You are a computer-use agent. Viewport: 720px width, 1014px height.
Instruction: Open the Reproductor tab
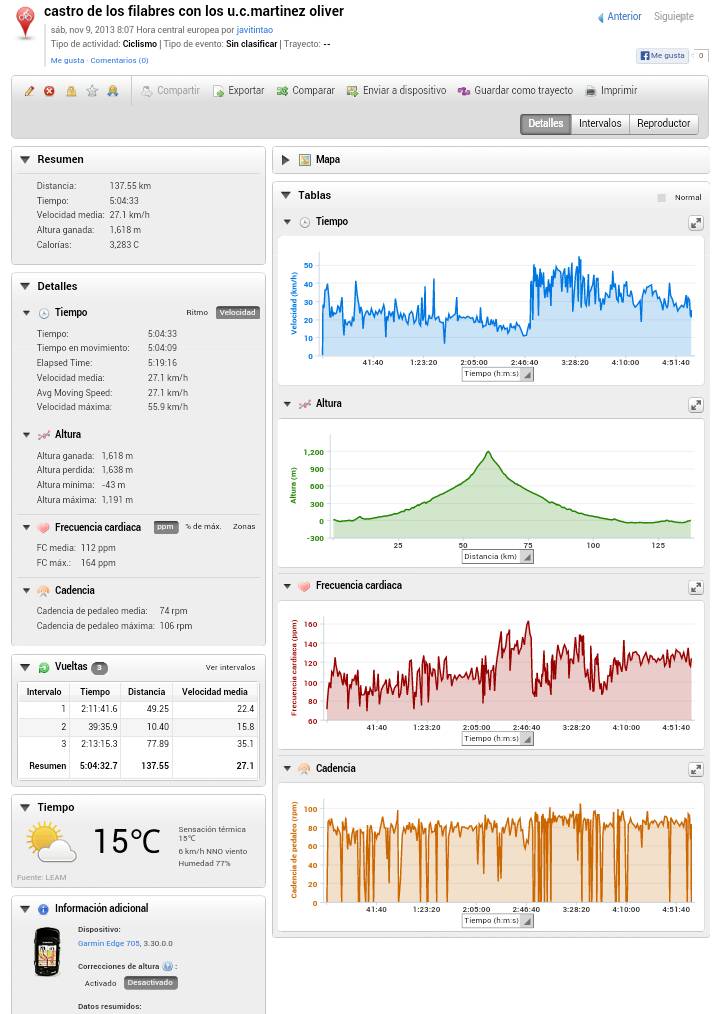point(663,124)
